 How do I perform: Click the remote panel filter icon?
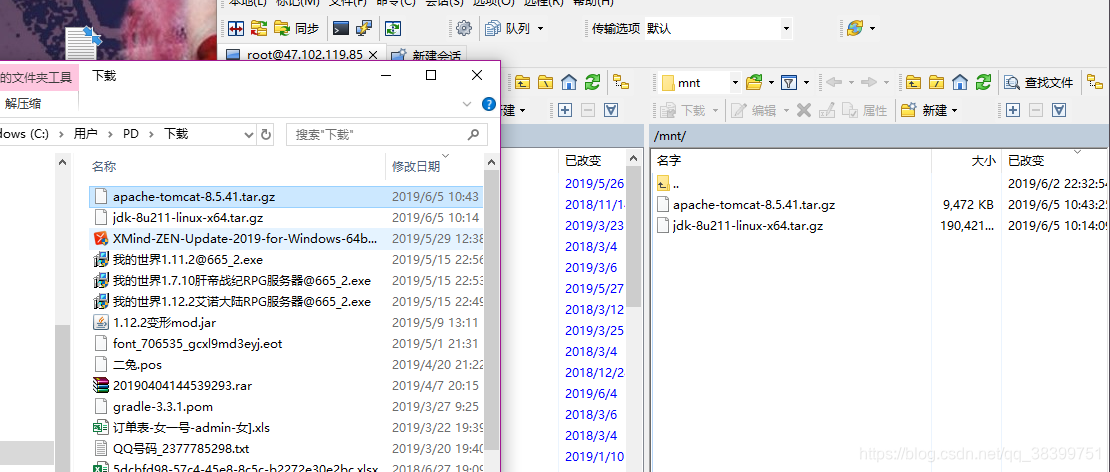coord(789,83)
